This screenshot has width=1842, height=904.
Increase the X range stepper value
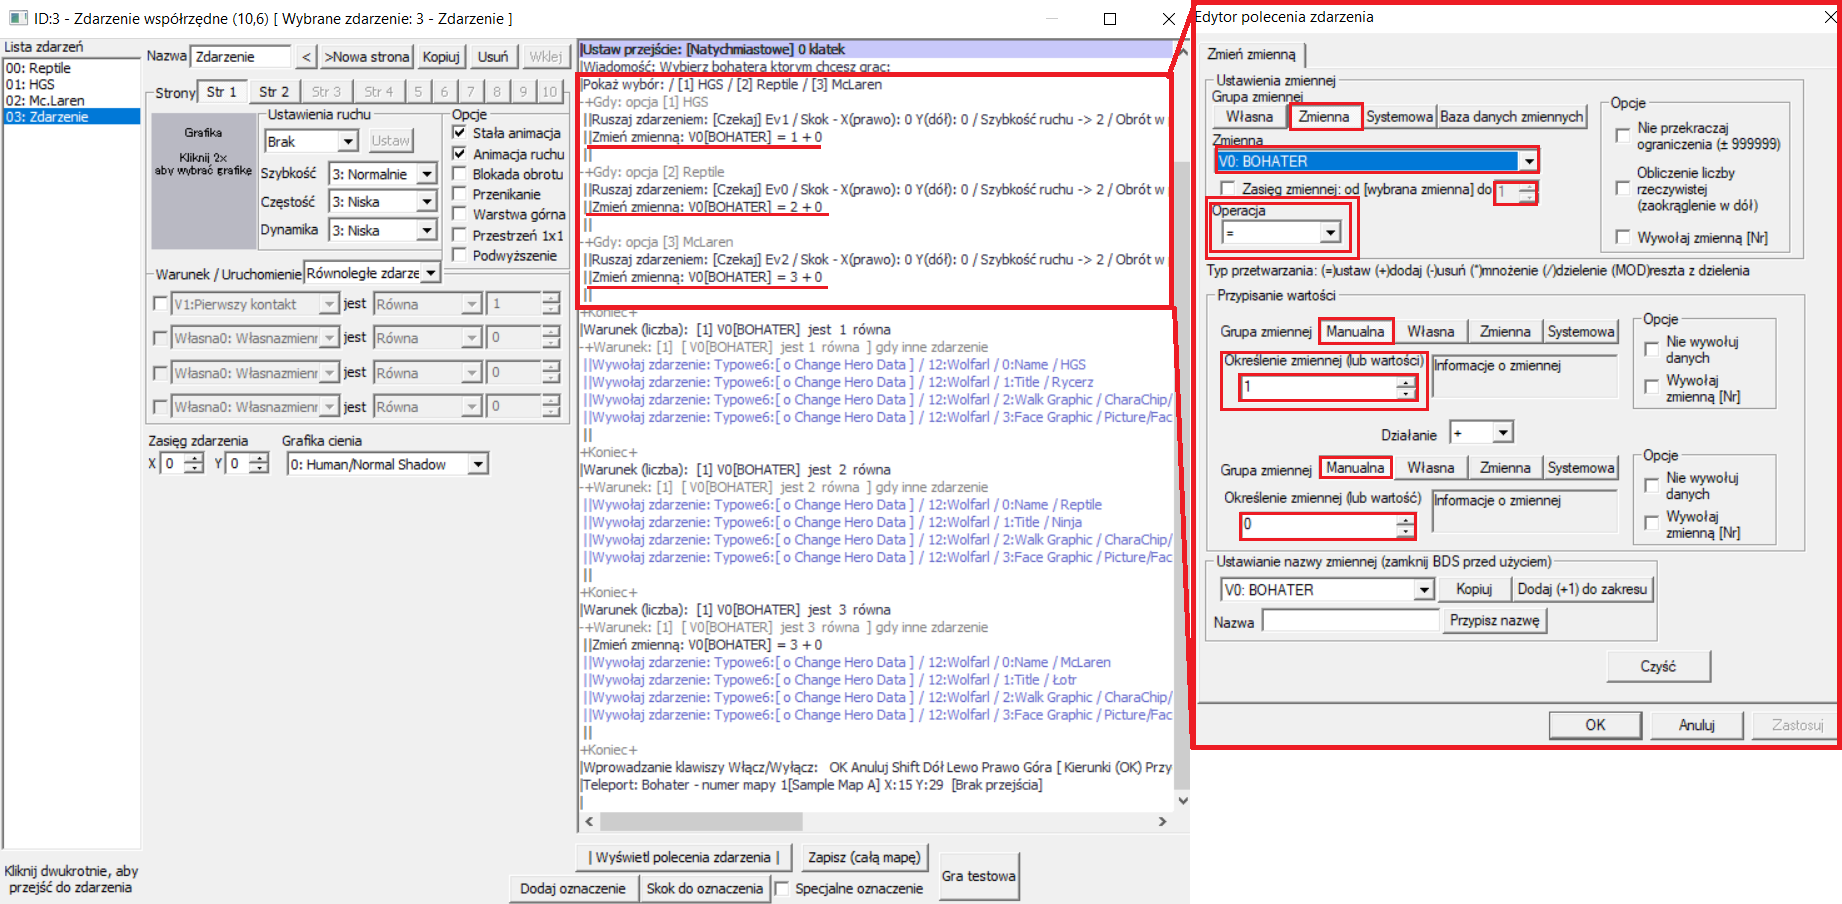(194, 458)
